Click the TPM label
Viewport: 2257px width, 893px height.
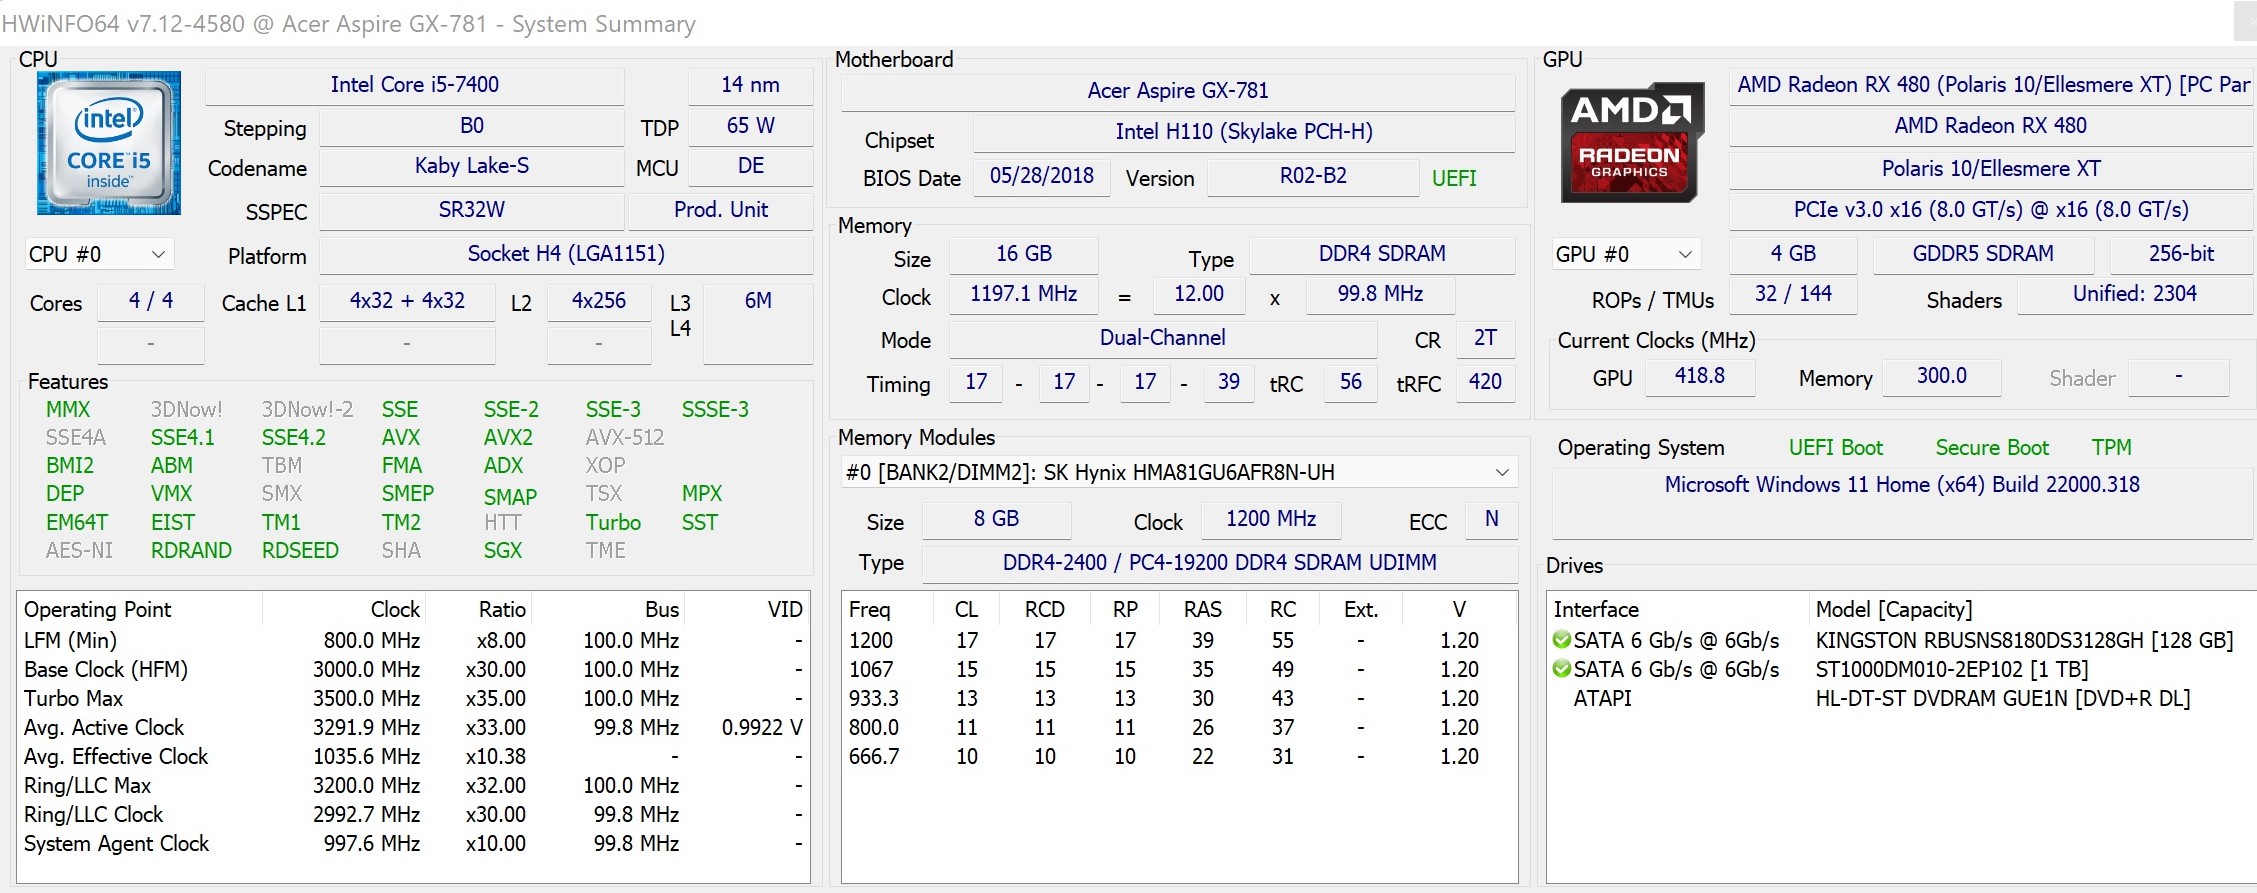[2112, 448]
